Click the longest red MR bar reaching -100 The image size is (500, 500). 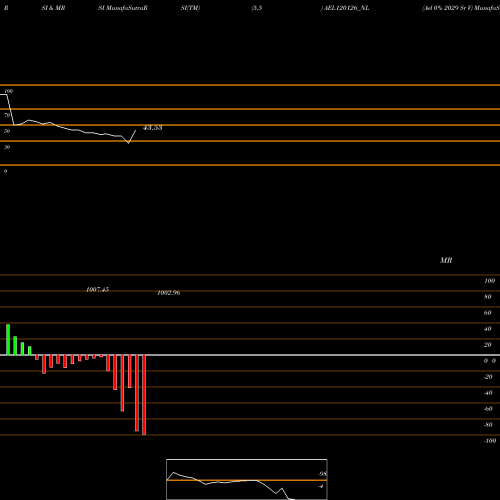click(x=144, y=395)
